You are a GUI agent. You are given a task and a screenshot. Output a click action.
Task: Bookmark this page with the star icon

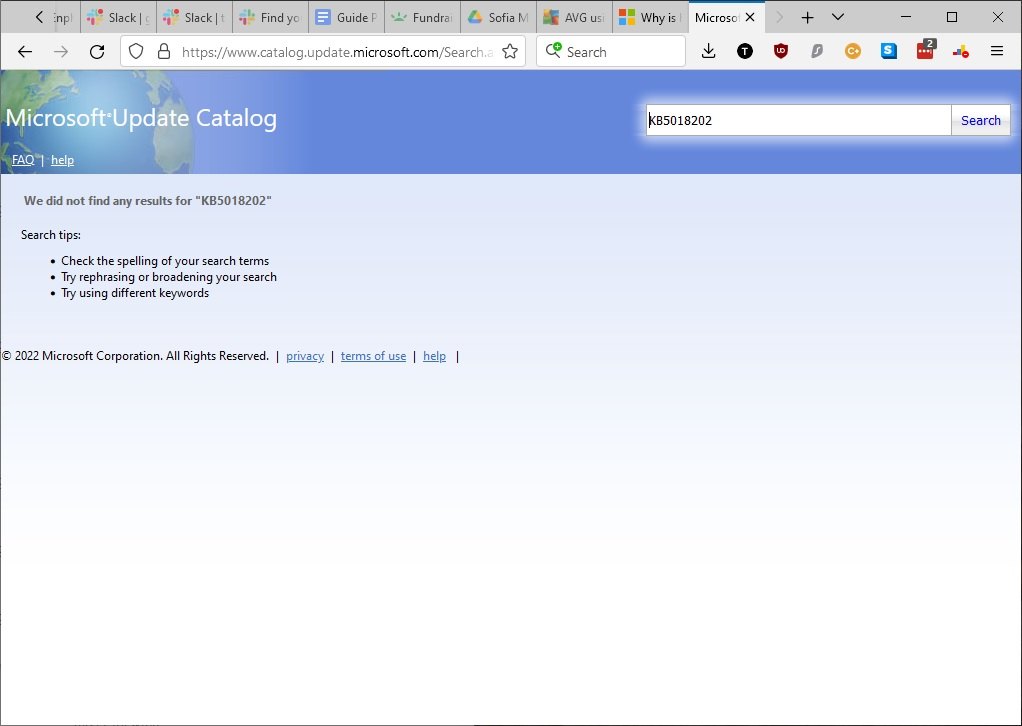[510, 51]
